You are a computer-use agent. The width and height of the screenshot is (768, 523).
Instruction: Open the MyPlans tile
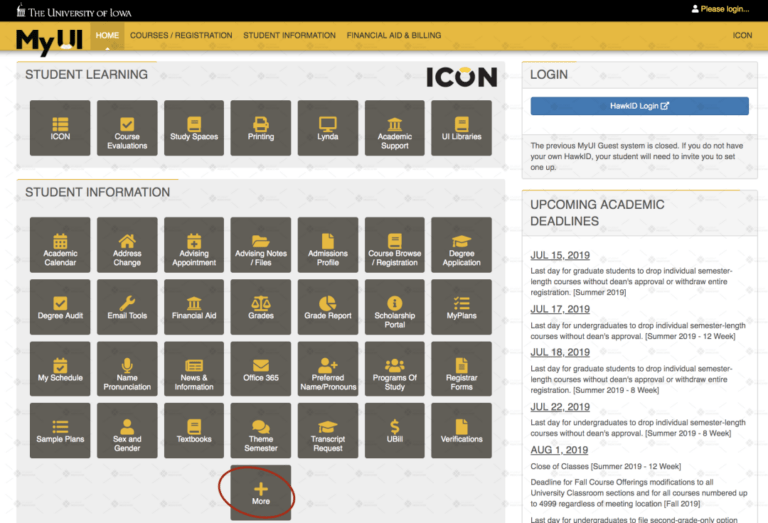(461, 307)
